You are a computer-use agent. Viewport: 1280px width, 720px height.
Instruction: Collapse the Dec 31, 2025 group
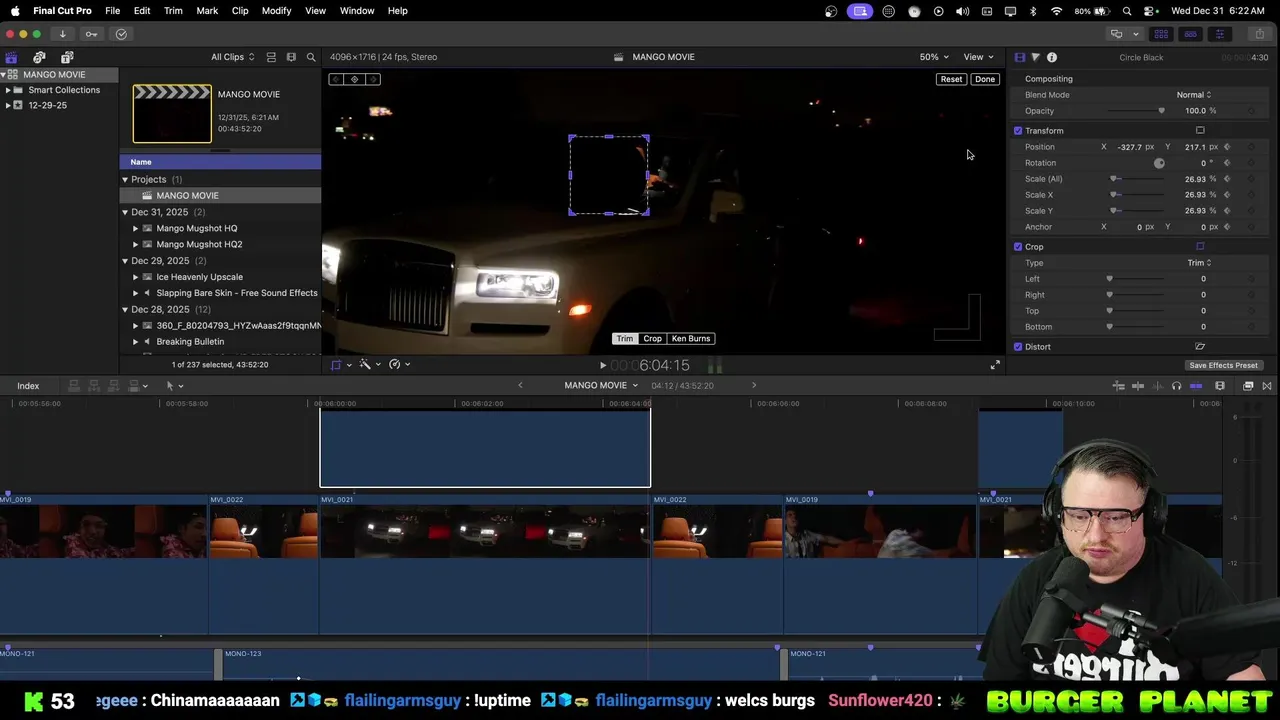point(125,212)
